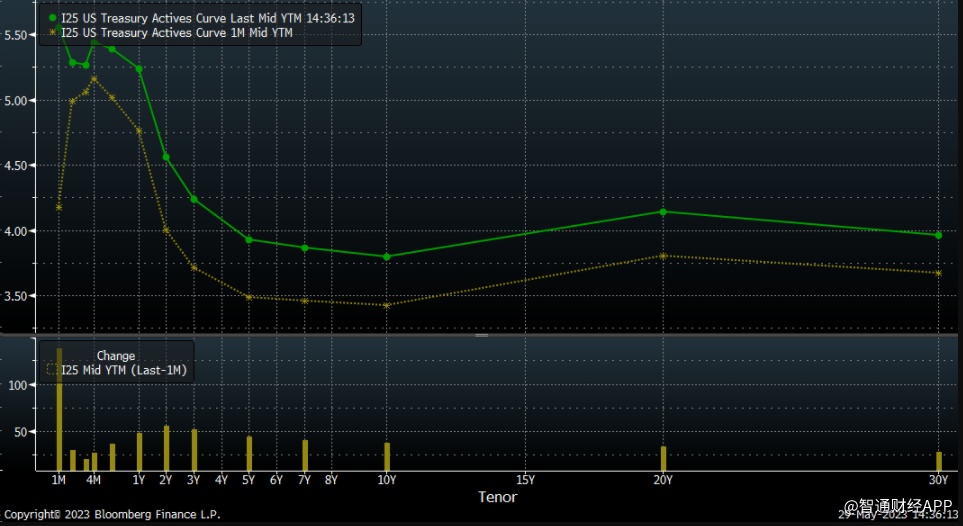The height and width of the screenshot is (526, 963).
Task: Select the green 20Y data point on the curve
Action: (663, 211)
